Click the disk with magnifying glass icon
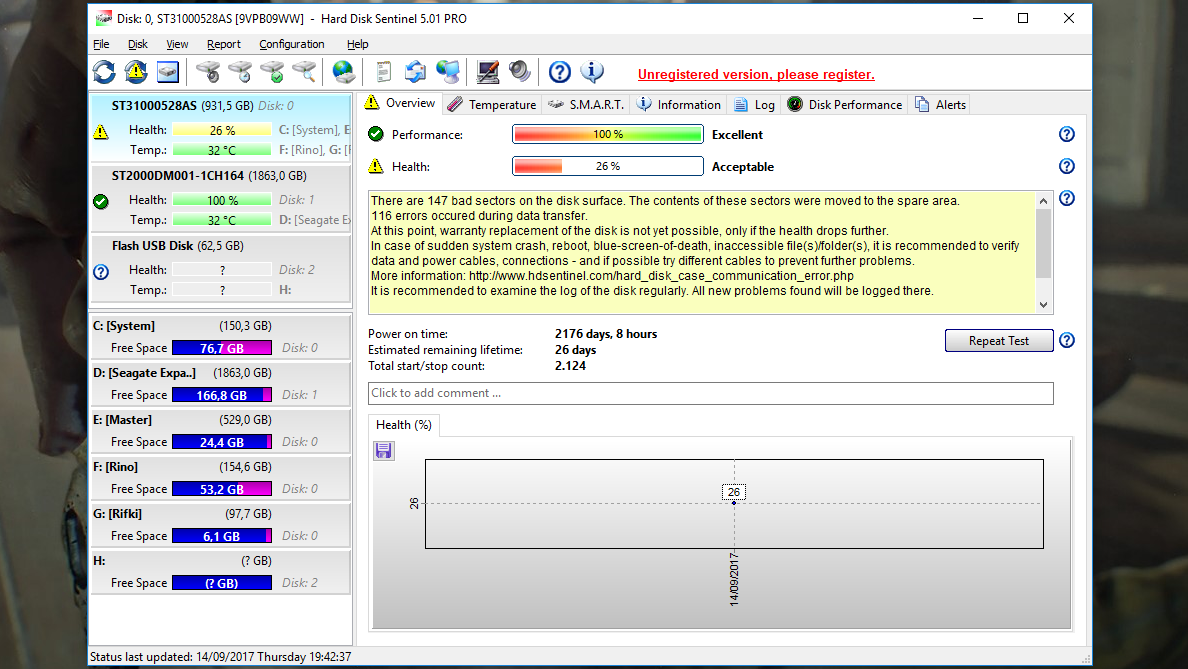1188x669 pixels. click(x=304, y=72)
